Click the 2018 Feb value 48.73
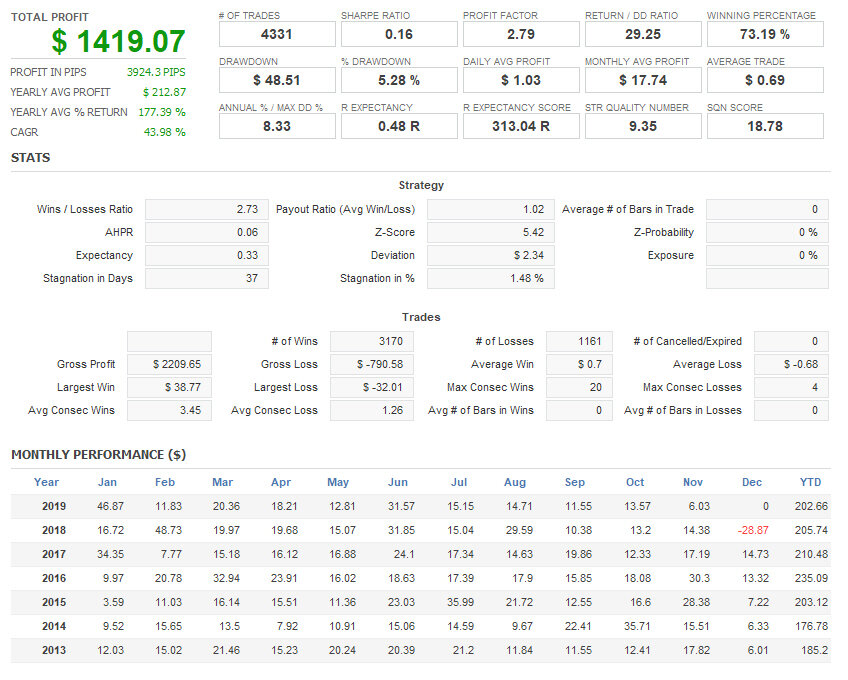This screenshot has width=848, height=680. coord(168,530)
